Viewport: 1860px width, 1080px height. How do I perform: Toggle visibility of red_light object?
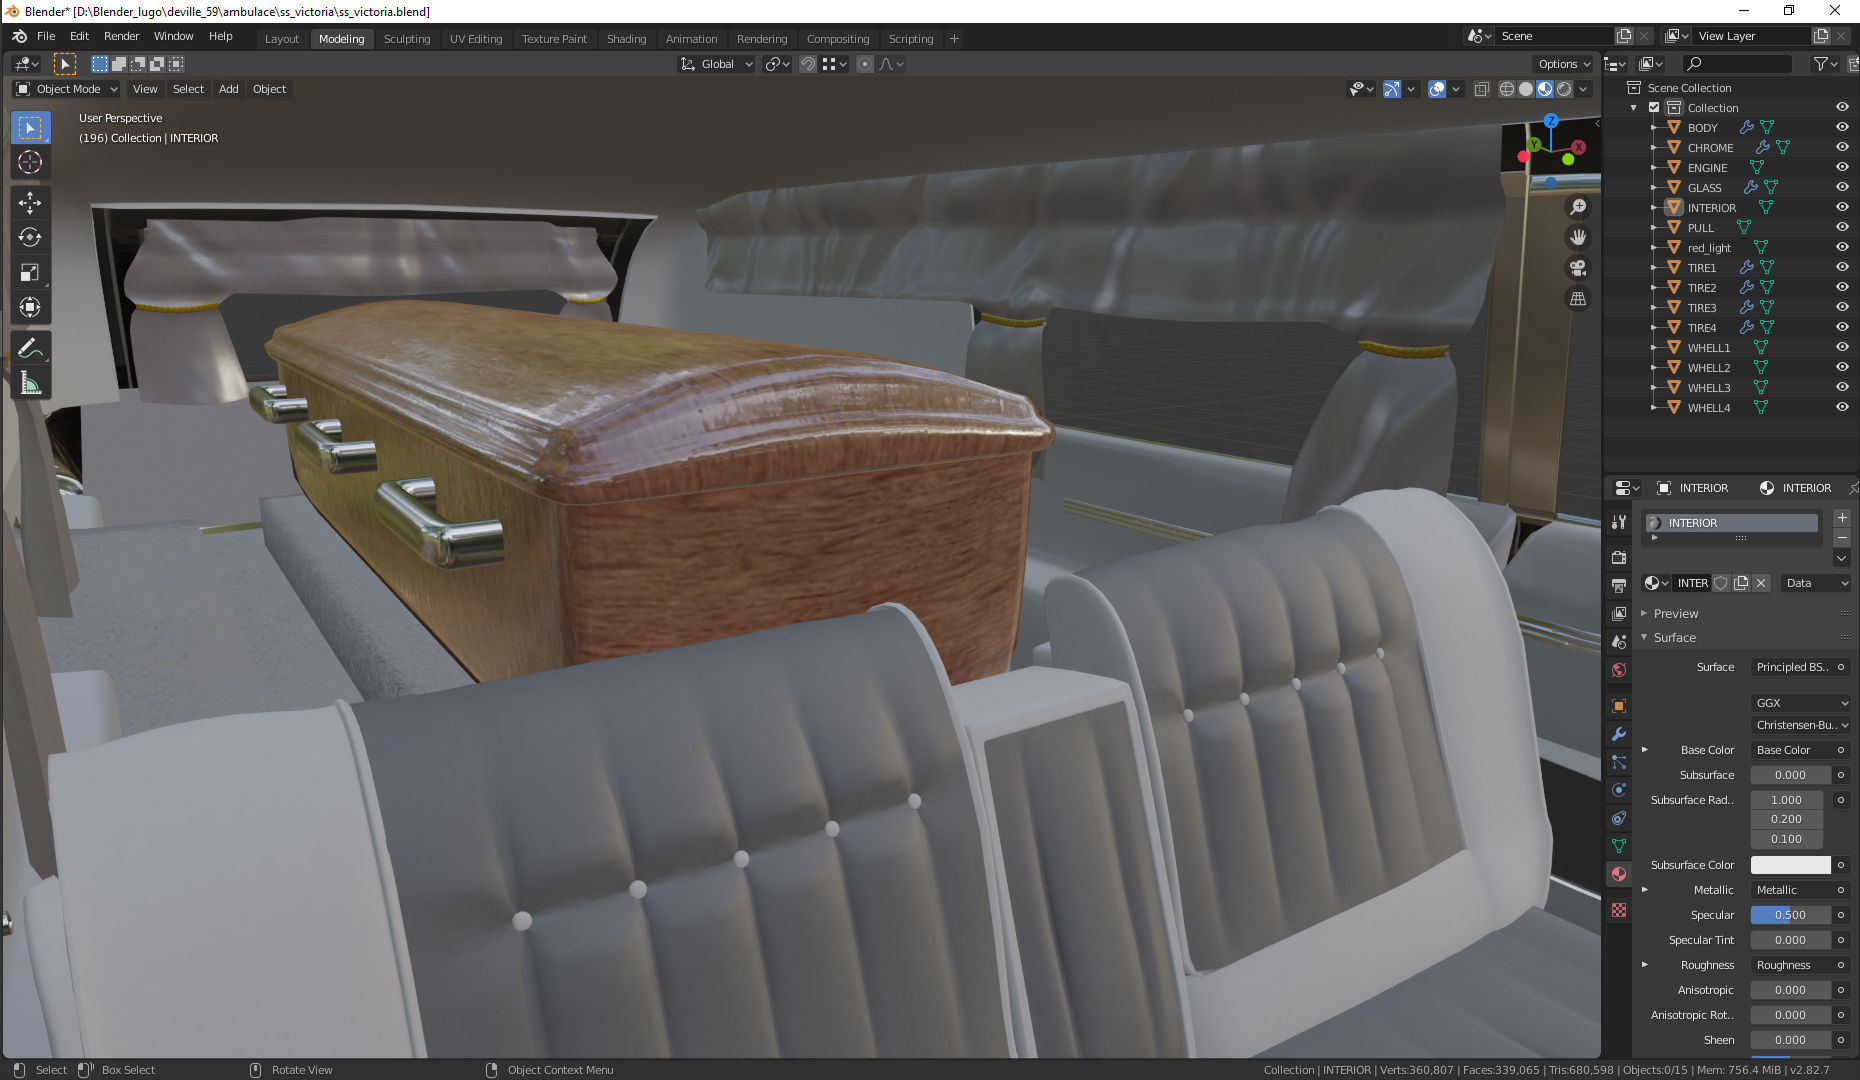pos(1842,247)
